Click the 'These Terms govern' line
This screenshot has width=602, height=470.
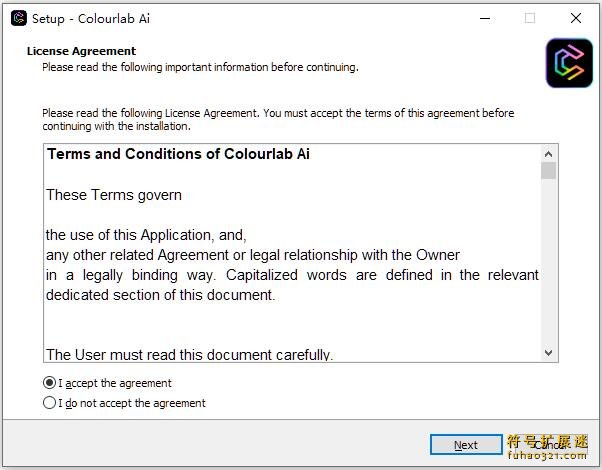tap(114, 195)
